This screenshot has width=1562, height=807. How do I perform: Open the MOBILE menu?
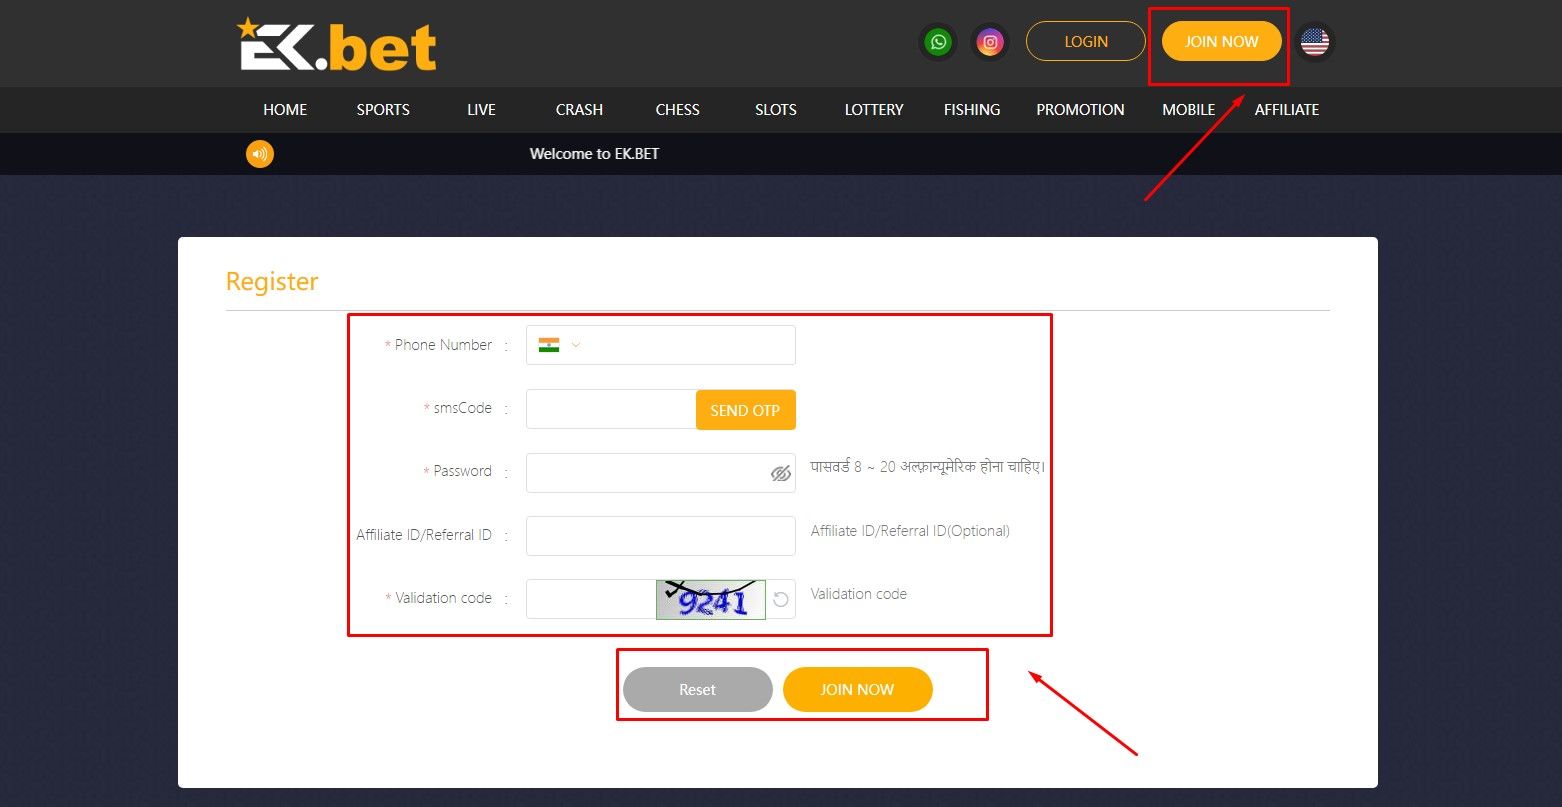coord(1188,110)
